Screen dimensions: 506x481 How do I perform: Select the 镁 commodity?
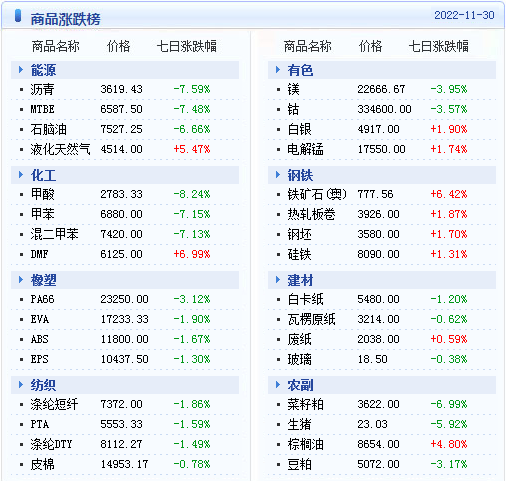tap(294, 89)
